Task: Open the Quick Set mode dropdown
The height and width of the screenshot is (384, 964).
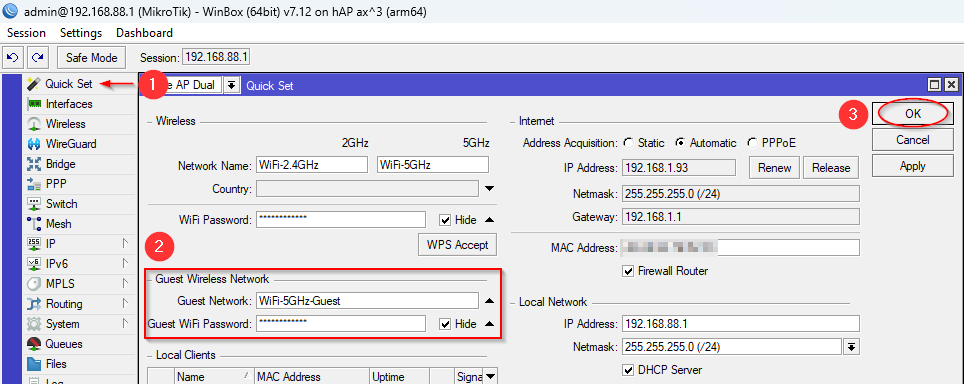Action: 231,85
